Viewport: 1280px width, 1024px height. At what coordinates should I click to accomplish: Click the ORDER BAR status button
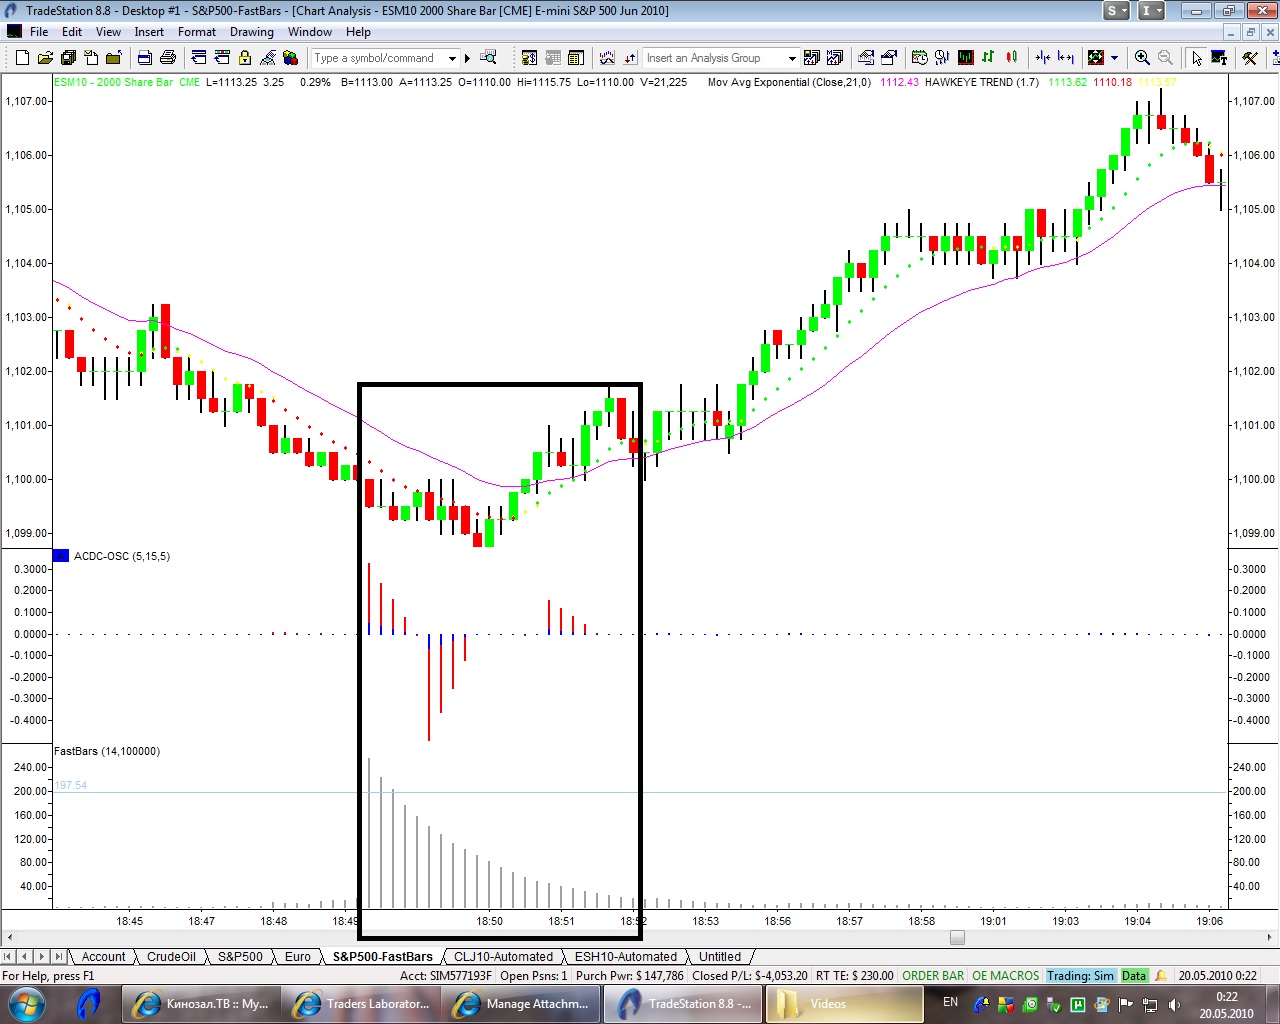(x=933, y=976)
